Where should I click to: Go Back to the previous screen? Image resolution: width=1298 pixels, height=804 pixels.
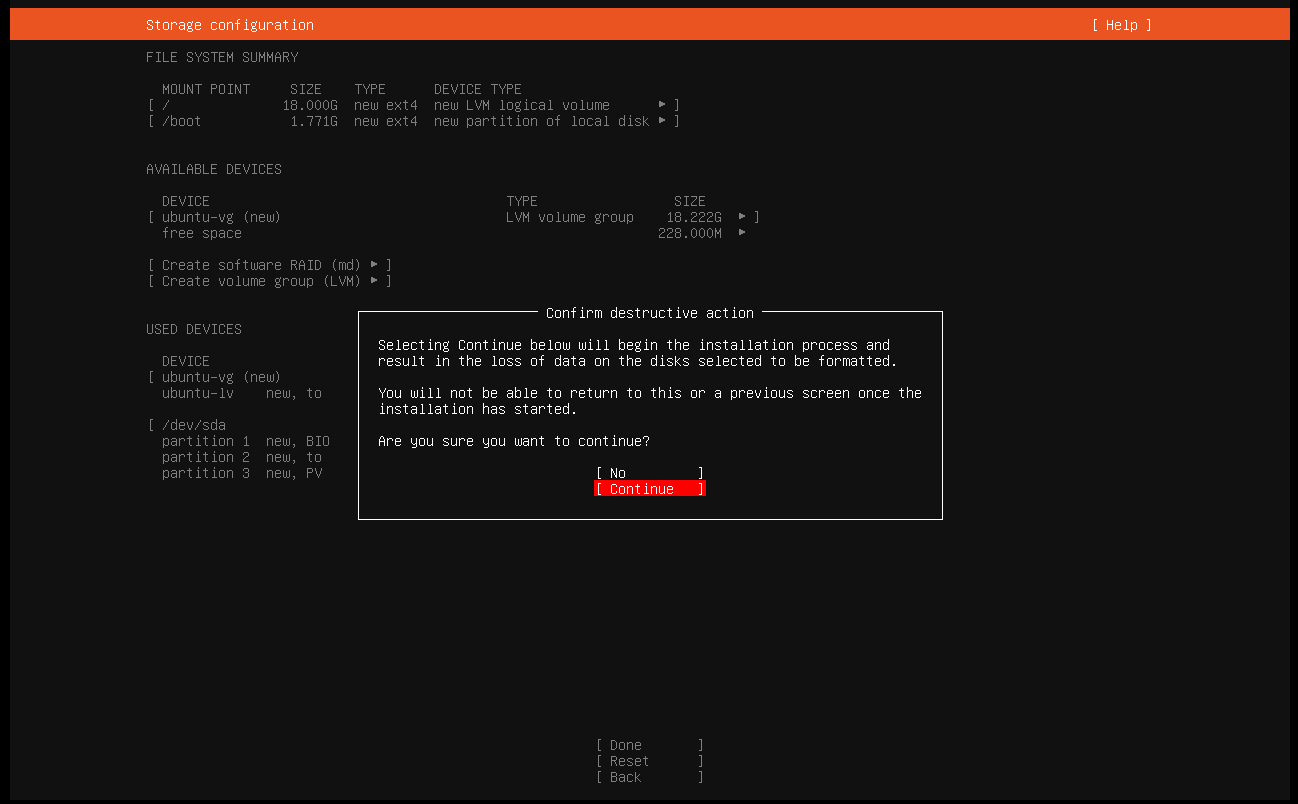[x=649, y=777]
